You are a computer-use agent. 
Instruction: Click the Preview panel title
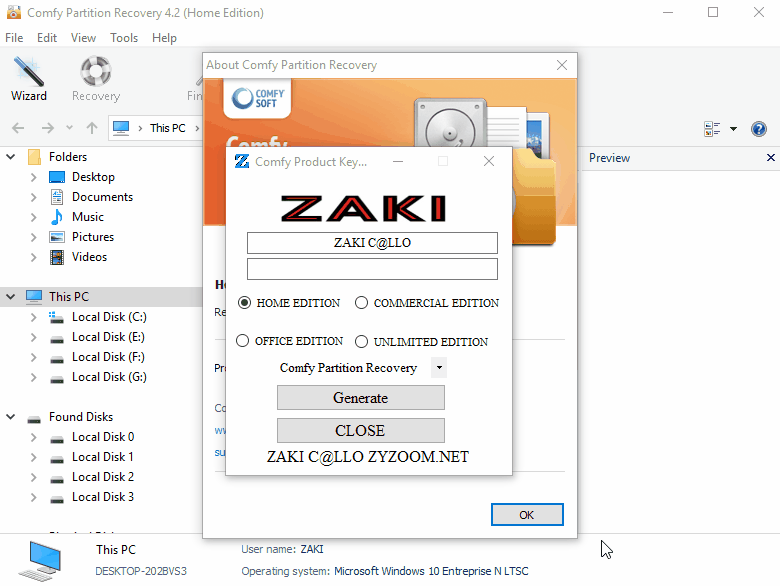tap(609, 158)
